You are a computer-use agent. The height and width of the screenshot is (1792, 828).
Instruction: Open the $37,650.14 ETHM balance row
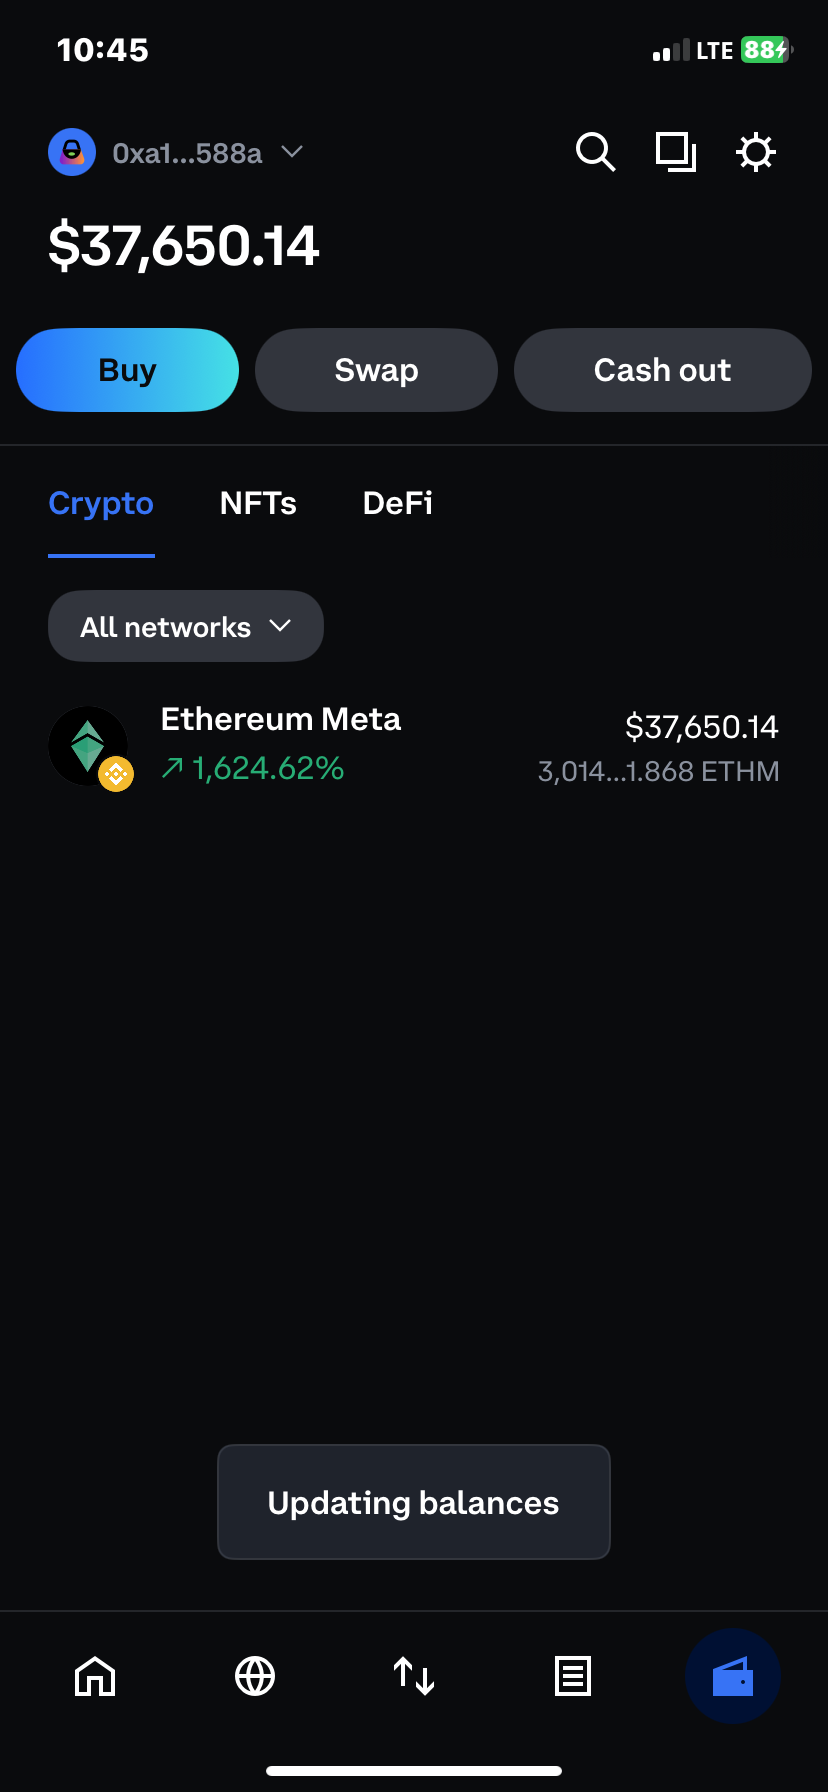pos(660,748)
